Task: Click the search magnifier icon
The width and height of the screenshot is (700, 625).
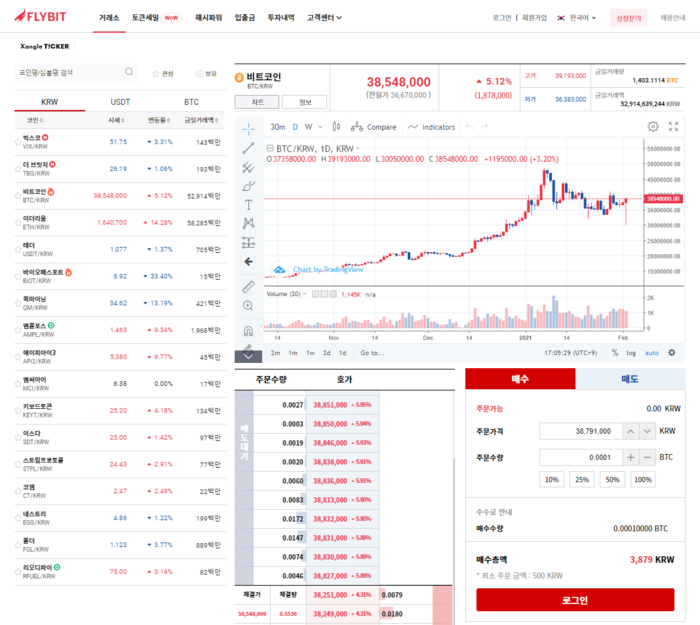Action: point(129,72)
